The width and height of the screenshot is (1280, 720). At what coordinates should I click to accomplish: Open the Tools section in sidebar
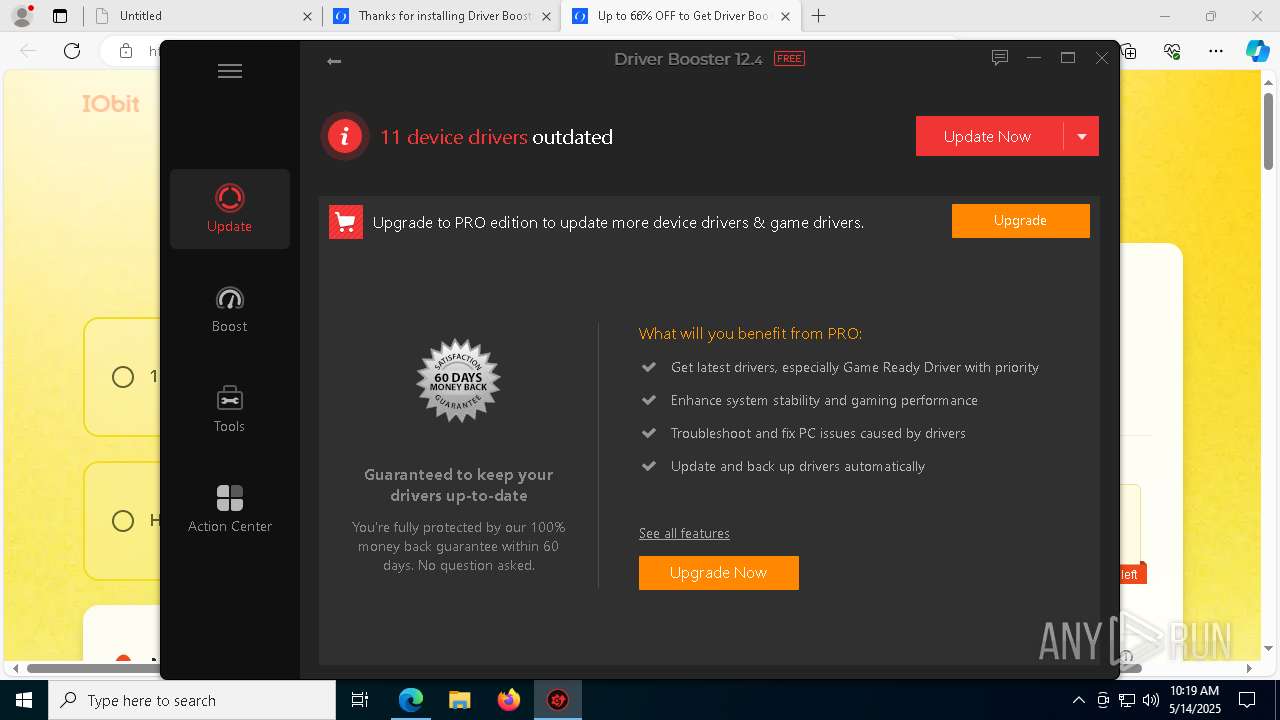[x=230, y=409]
